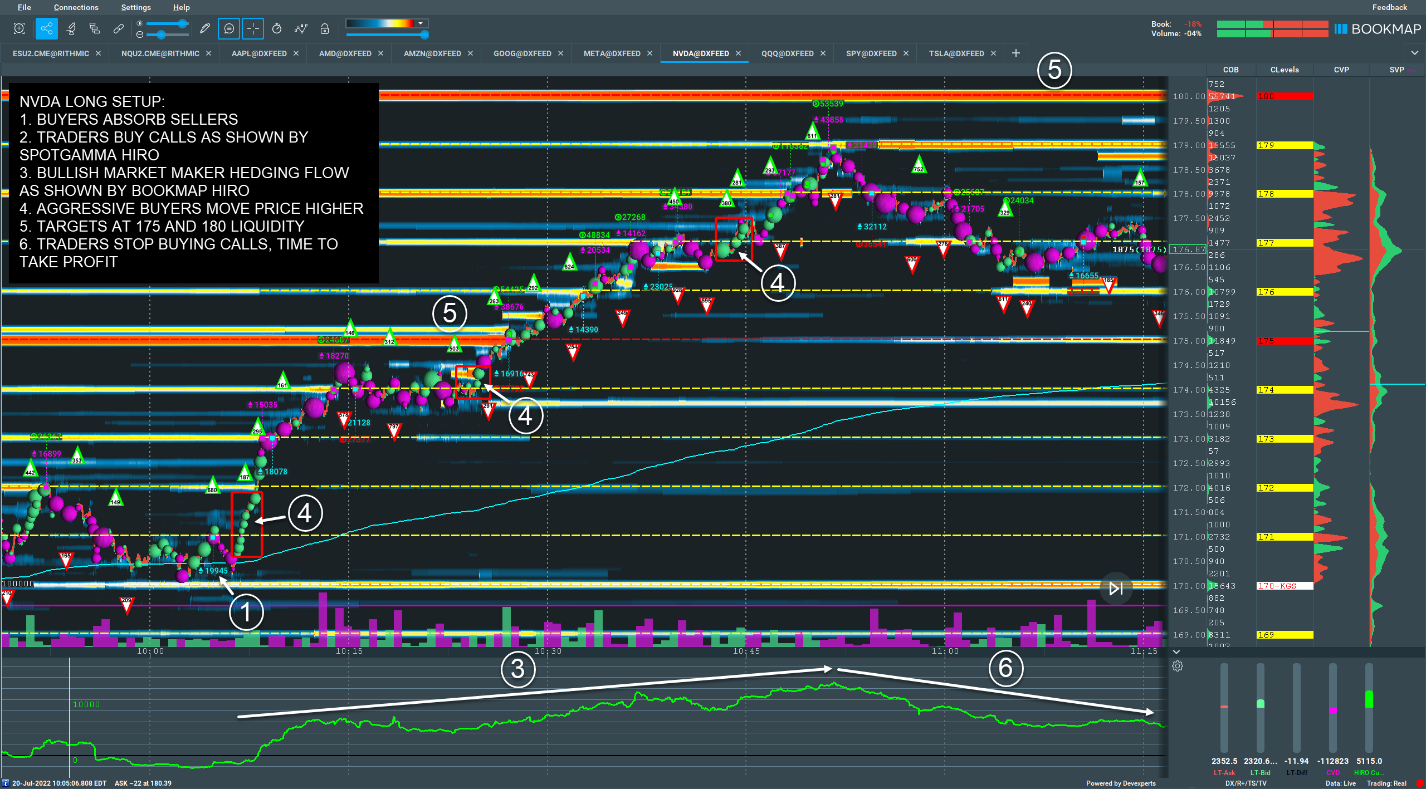This screenshot has height=789, width=1426.
Task: Click the line chart indicators icon
Action: coord(301,28)
